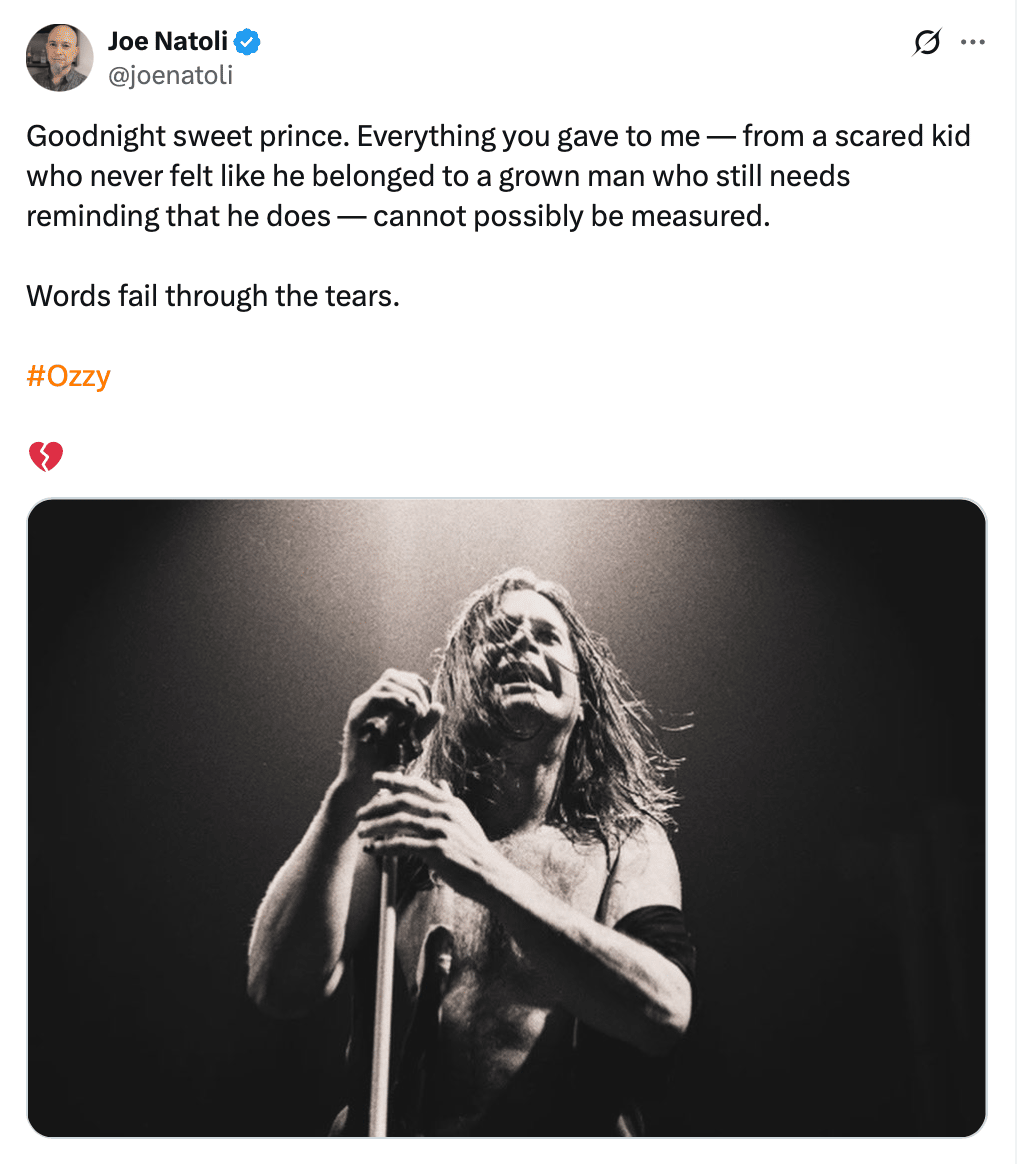The width and height of the screenshot is (1018, 1164).
Task: Click the Grok slashed-circle icon
Action: (926, 43)
